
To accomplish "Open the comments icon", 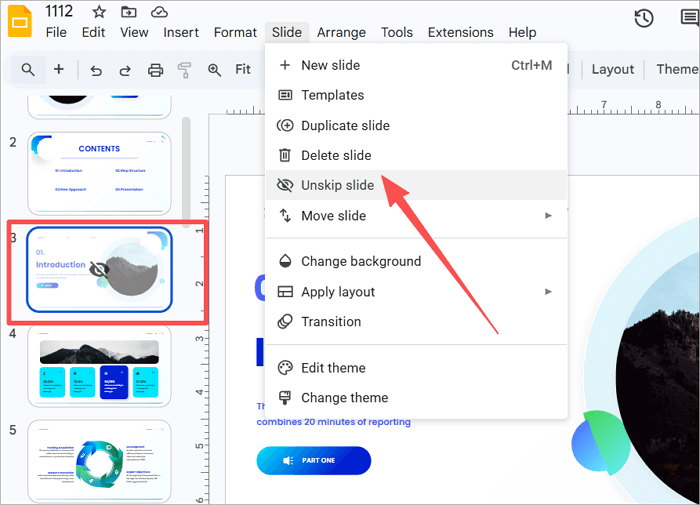I will click(690, 18).
